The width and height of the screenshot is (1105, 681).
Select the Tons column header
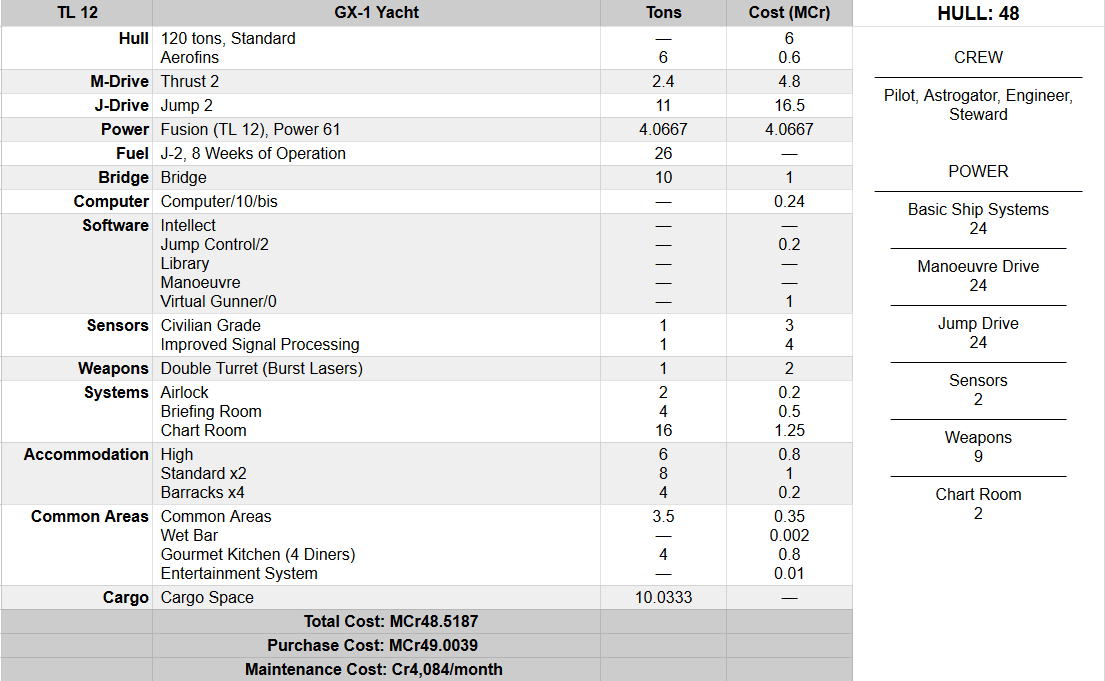pyautogui.click(x=663, y=13)
